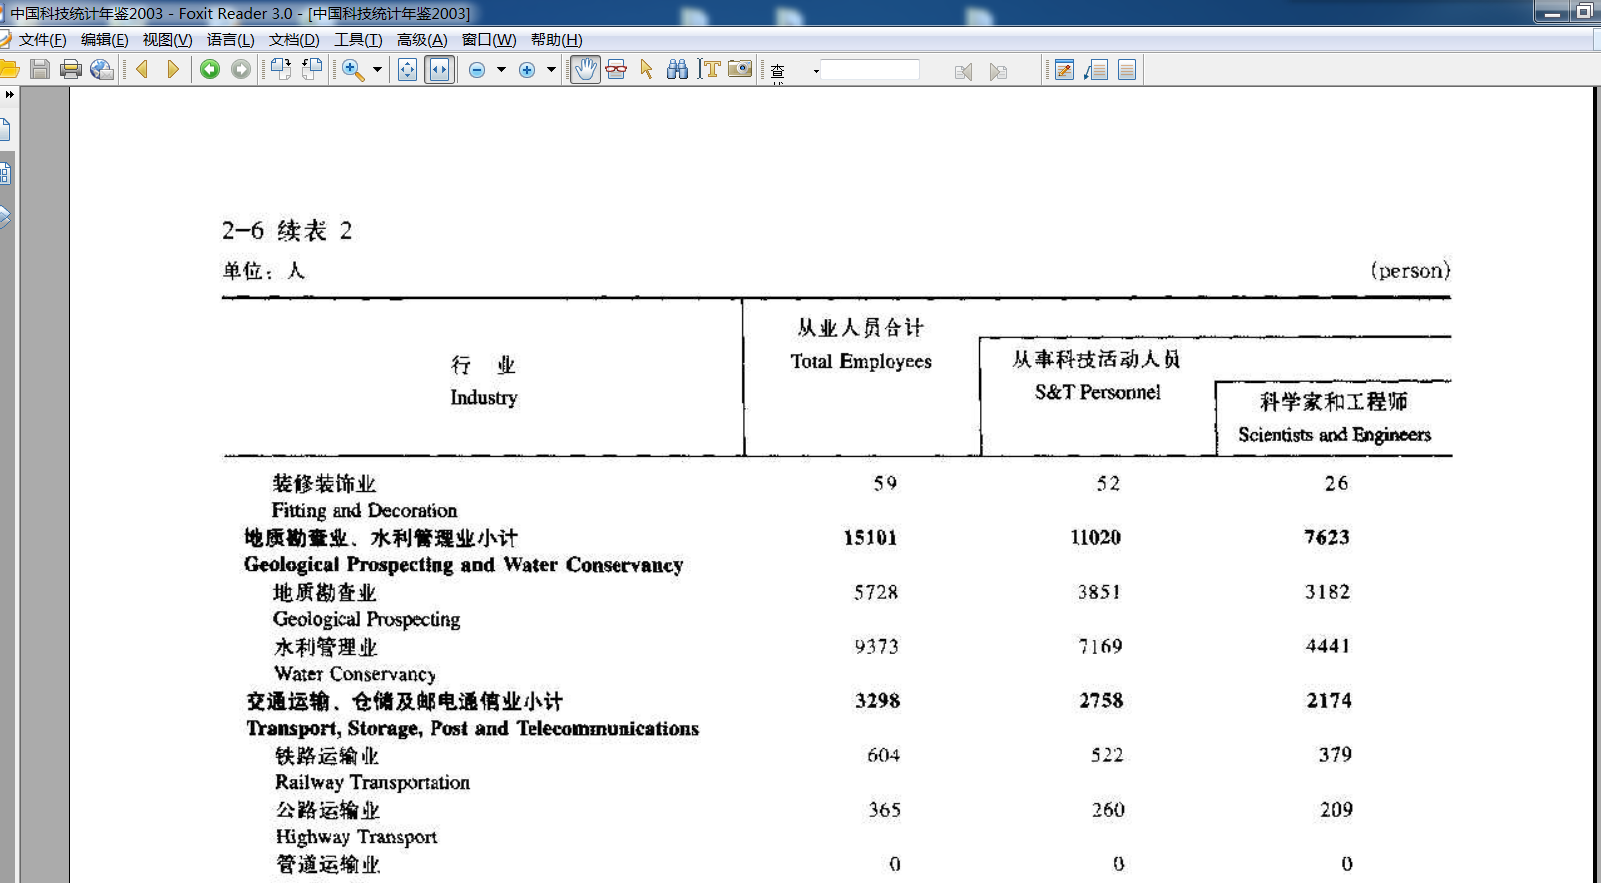Image resolution: width=1601 pixels, height=883 pixels.
Task: Zoom out with the minus circle button
Action: click(477, 70)
